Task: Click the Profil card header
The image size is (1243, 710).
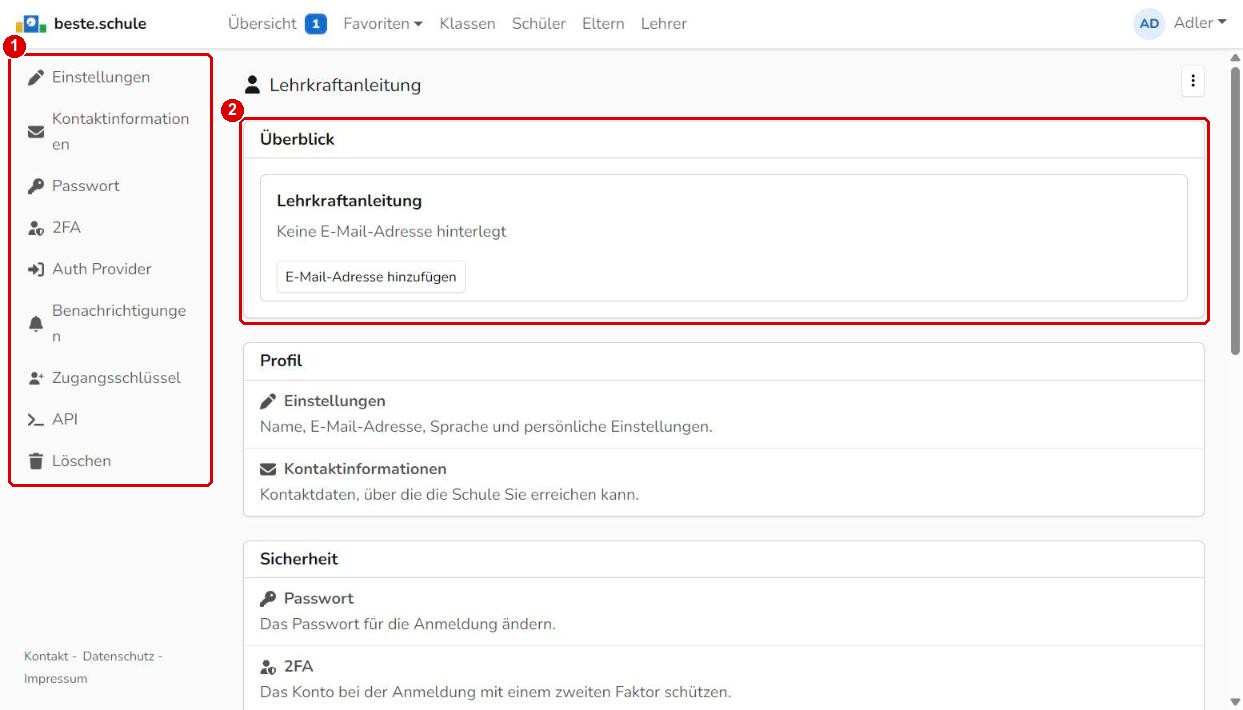Action: (x=724, y=362)
